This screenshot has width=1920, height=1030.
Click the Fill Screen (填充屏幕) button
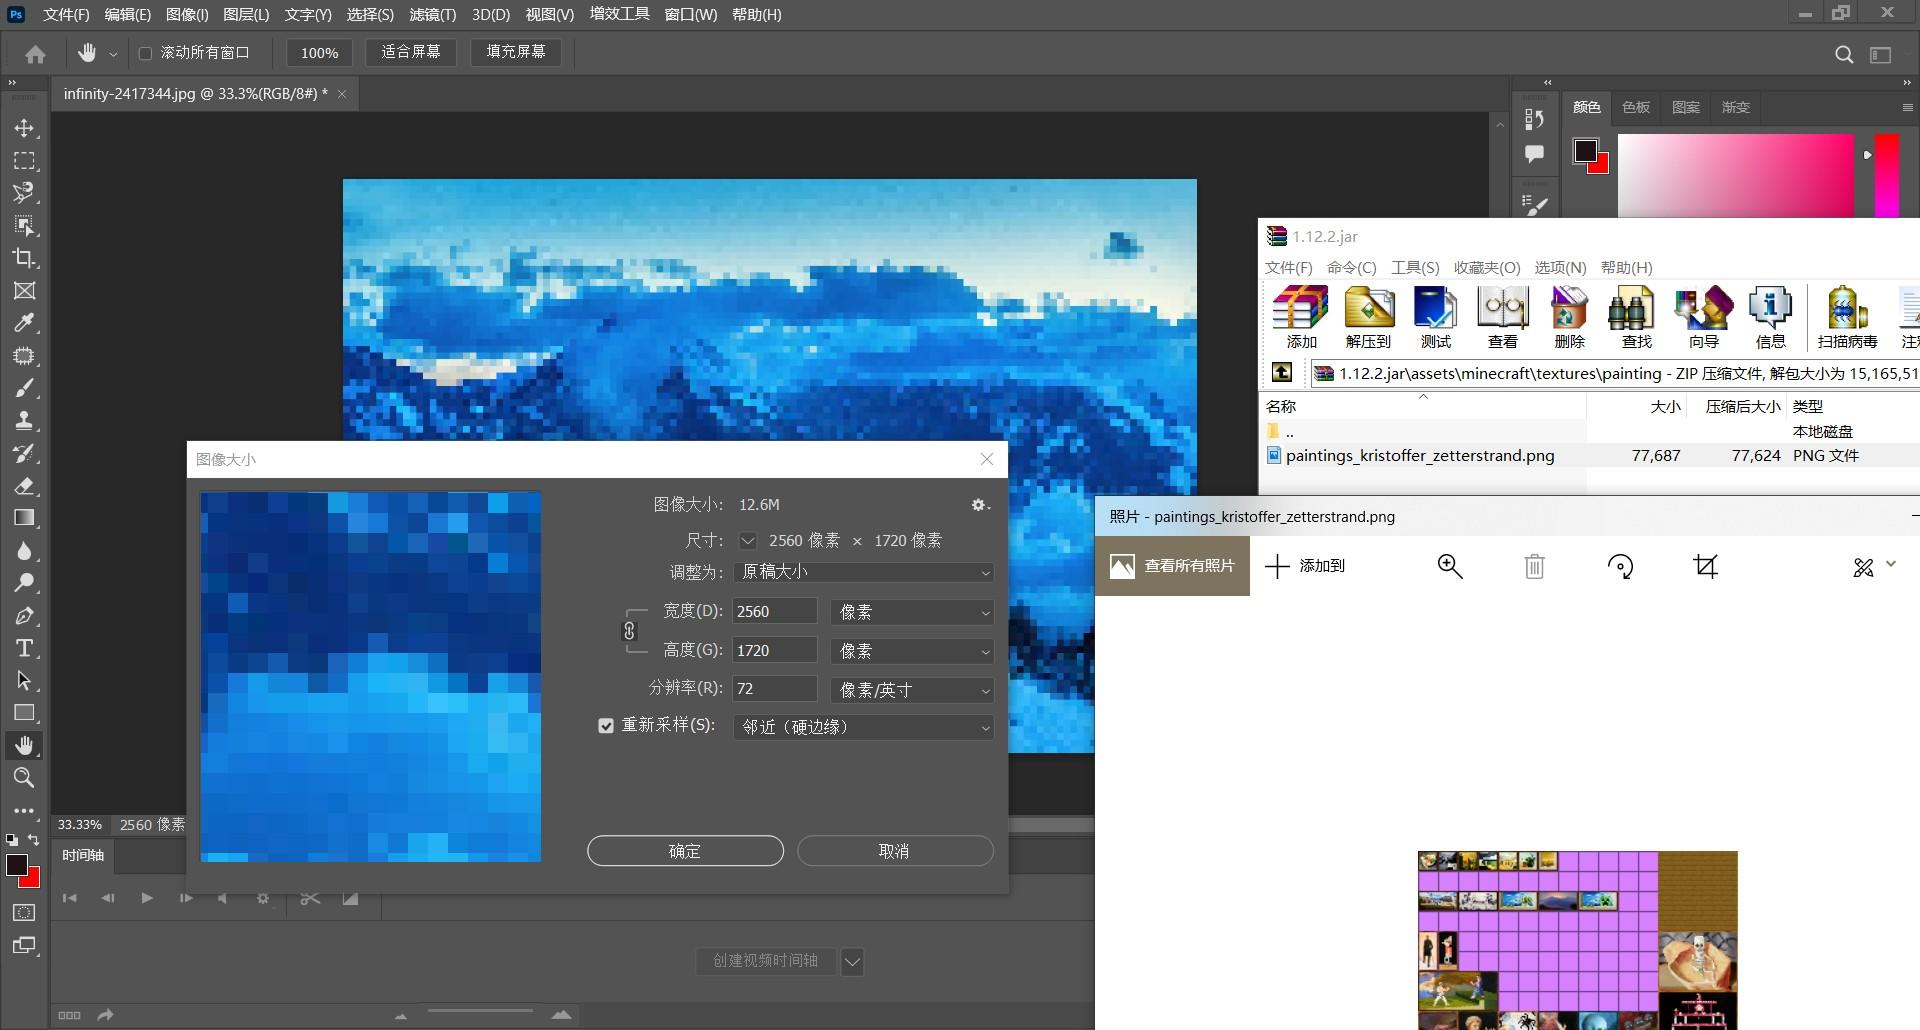[516, 52]
